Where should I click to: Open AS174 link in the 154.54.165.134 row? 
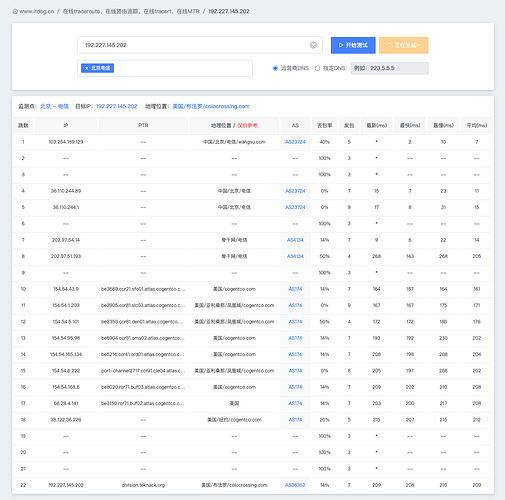tap(295, 354)
